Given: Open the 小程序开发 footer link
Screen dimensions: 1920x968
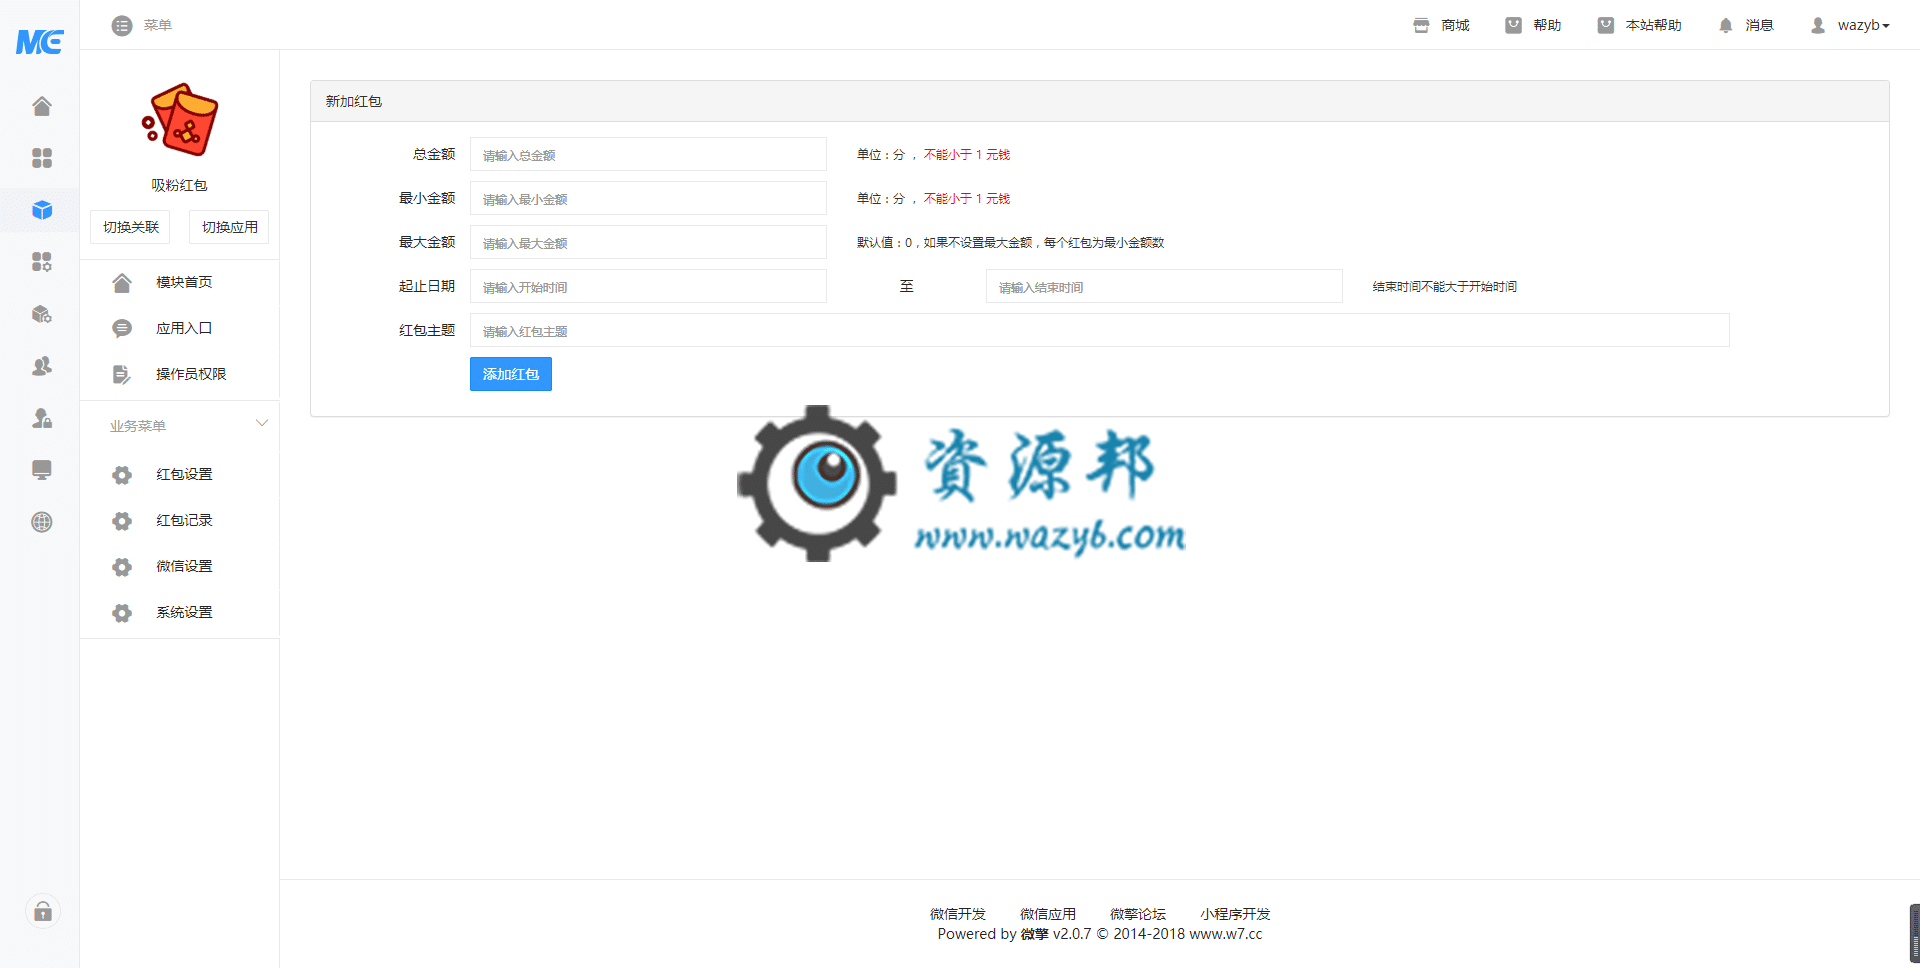Looking at the screenshot, I should click(1235, 914).
